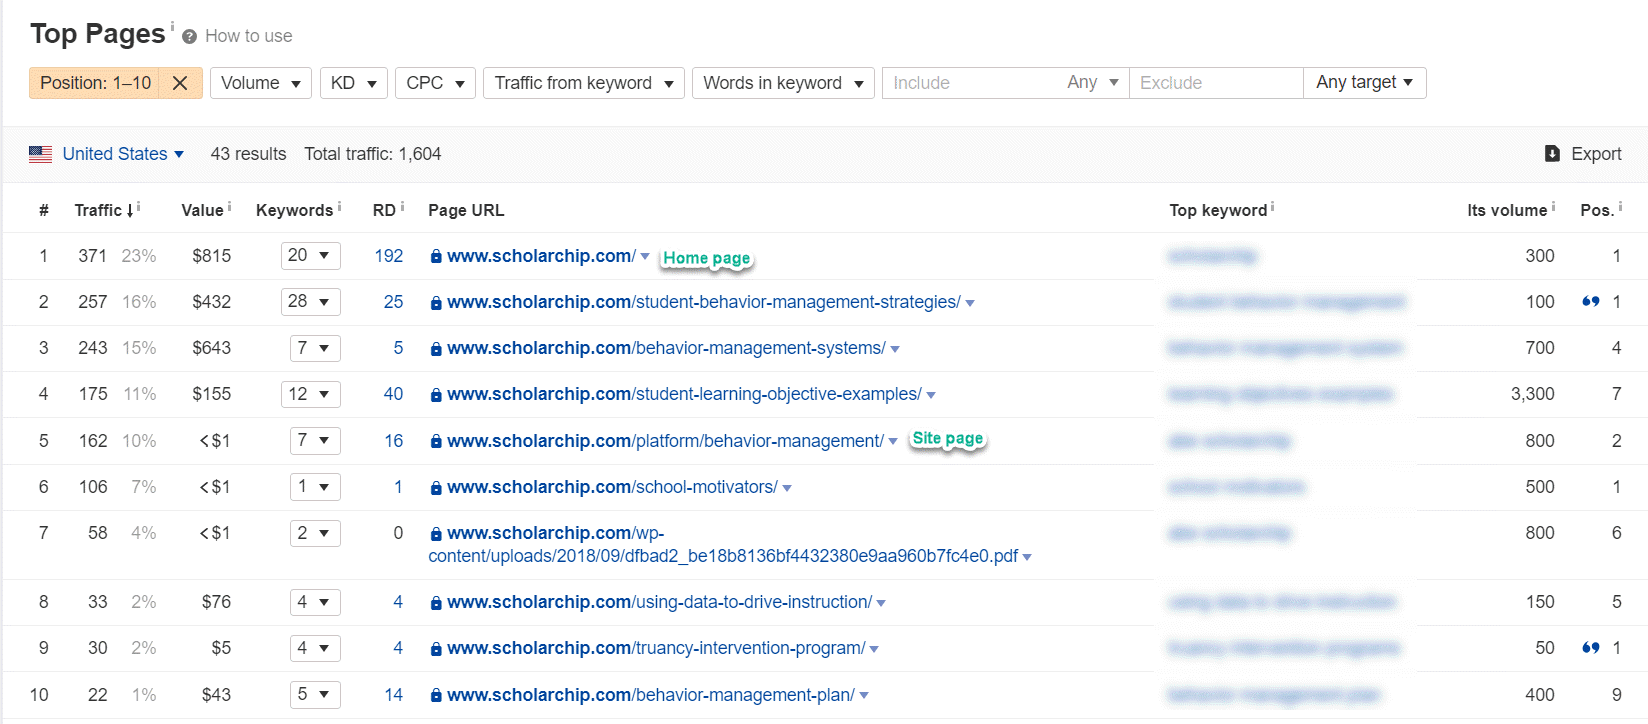The height and width of the screenshot is (724, 1648).
Task: Open the Any match-type dropdown
Action: pyautogui.click(x=1092, y=83)
